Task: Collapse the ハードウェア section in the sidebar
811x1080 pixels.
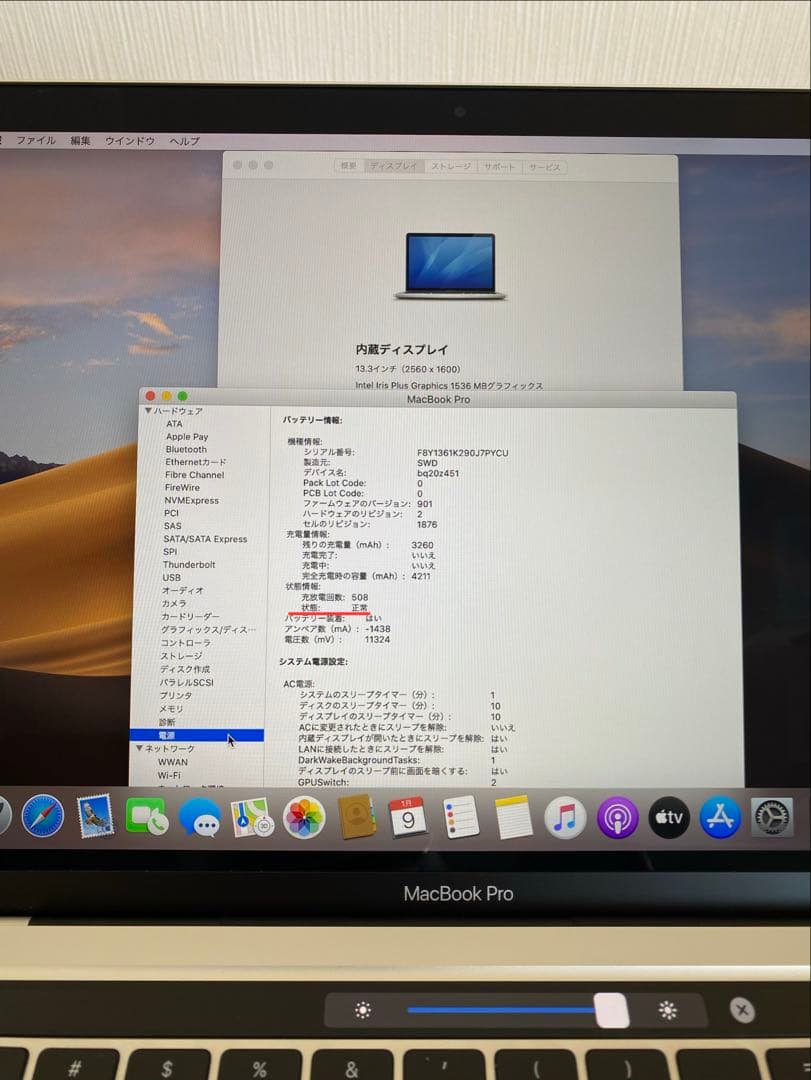Action: (146, 411)
